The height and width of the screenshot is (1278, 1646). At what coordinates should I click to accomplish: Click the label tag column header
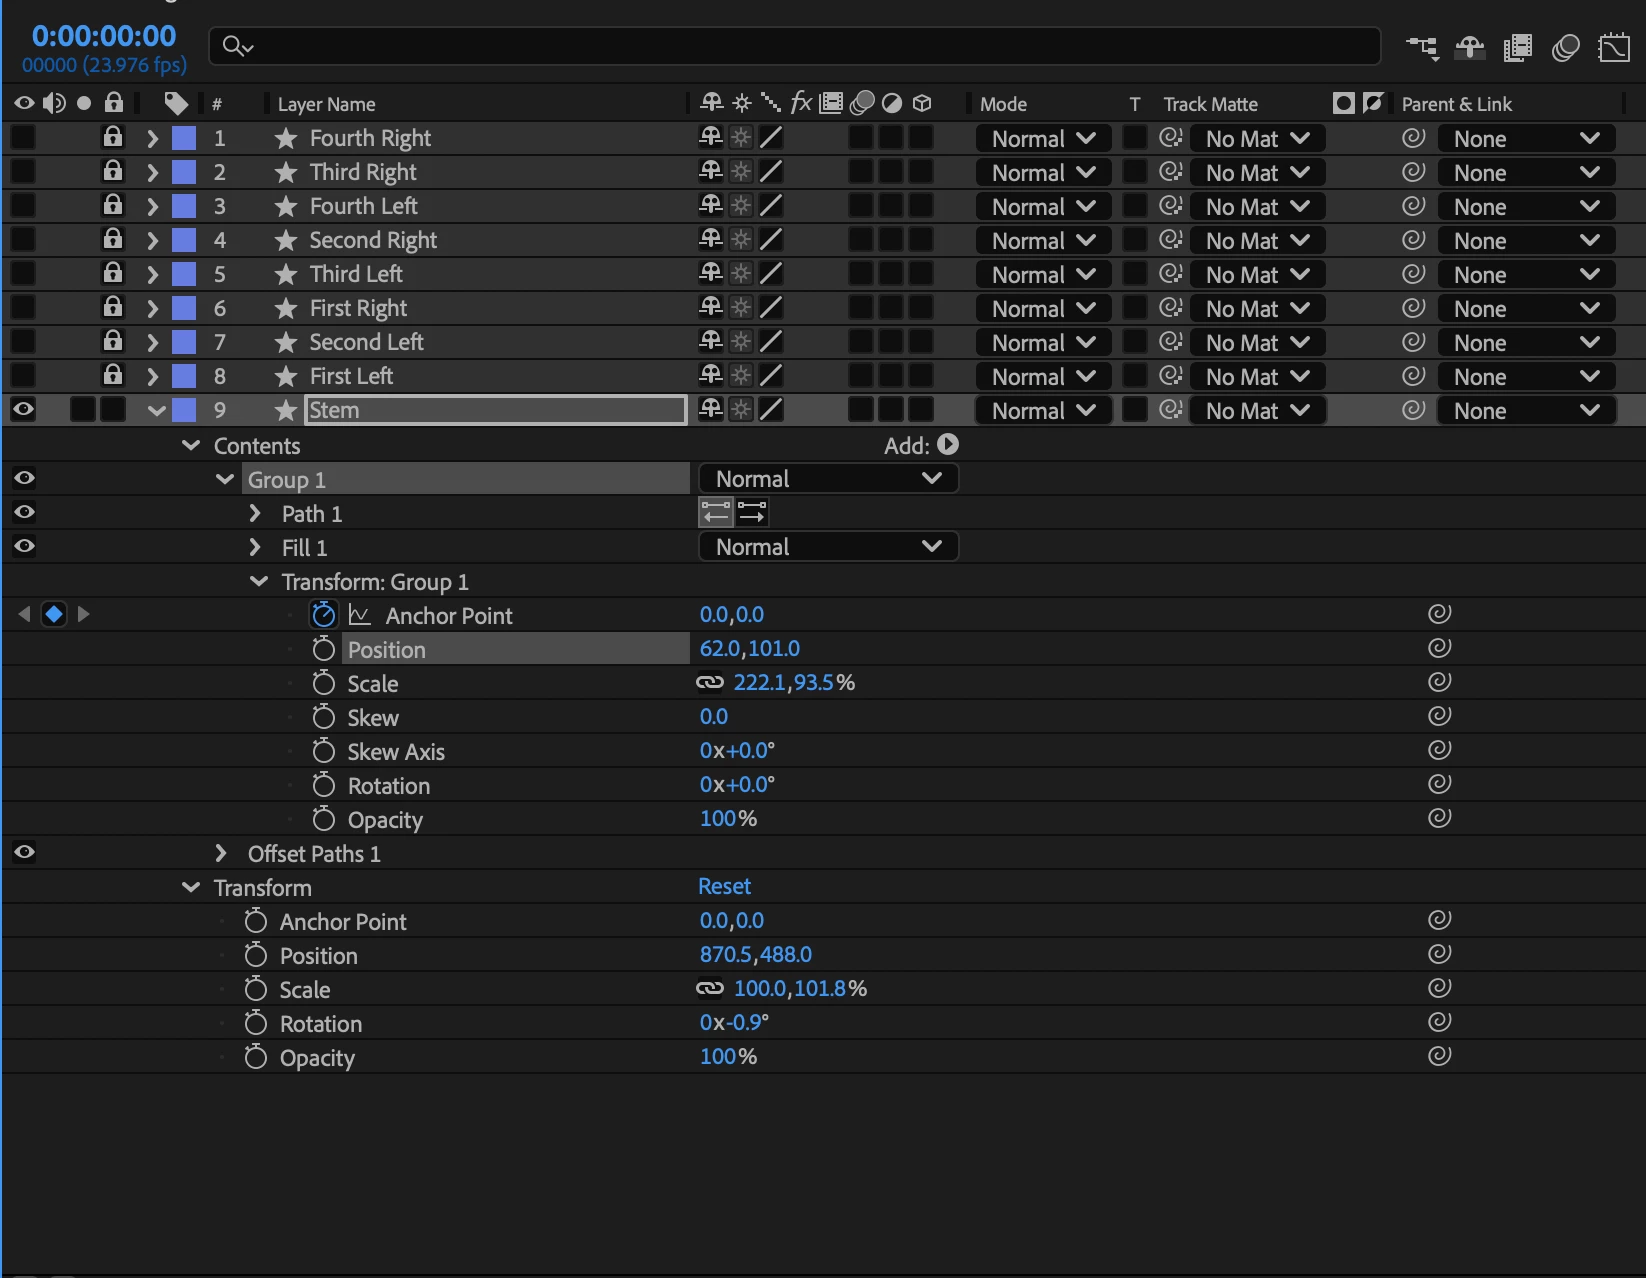click(x=176, y=103)
